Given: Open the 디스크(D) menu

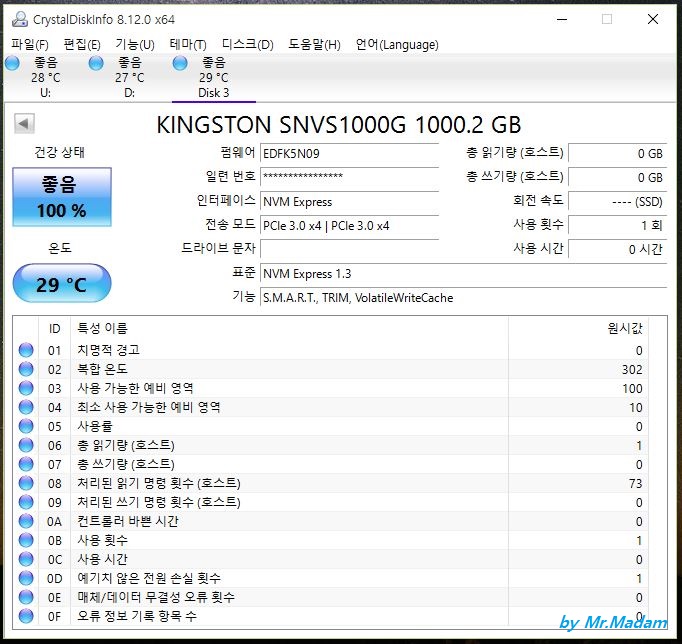Looking at the screenshot, I should (247, 44).
